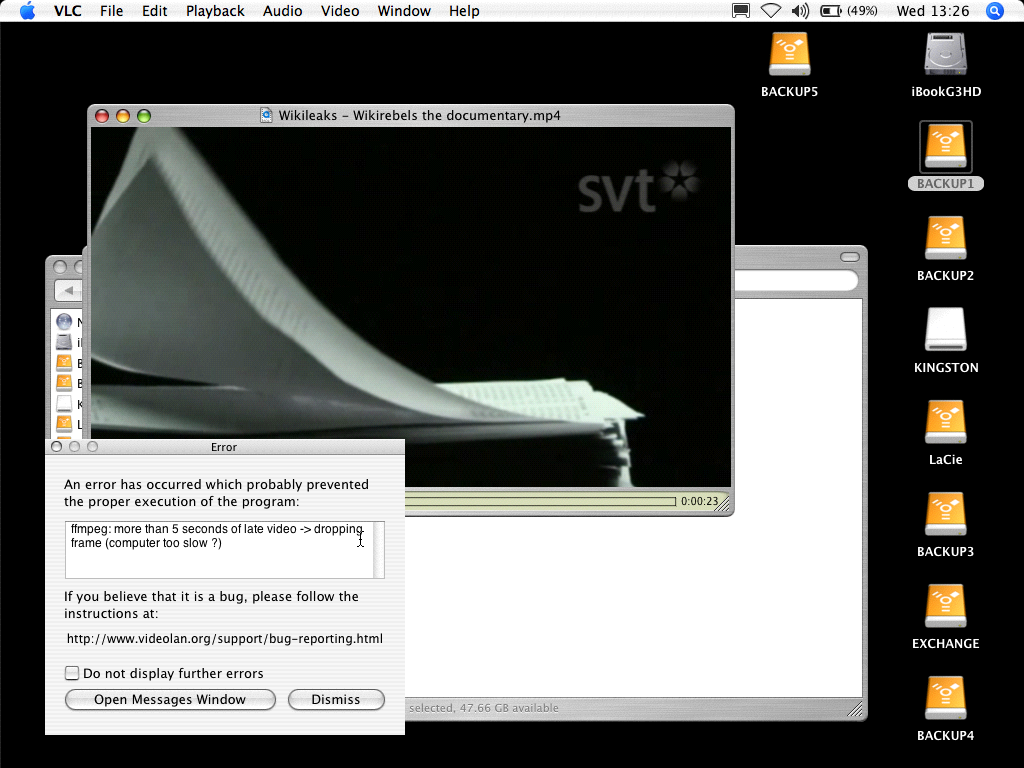
Task: Click the Finder window search field
Action: 796,281
